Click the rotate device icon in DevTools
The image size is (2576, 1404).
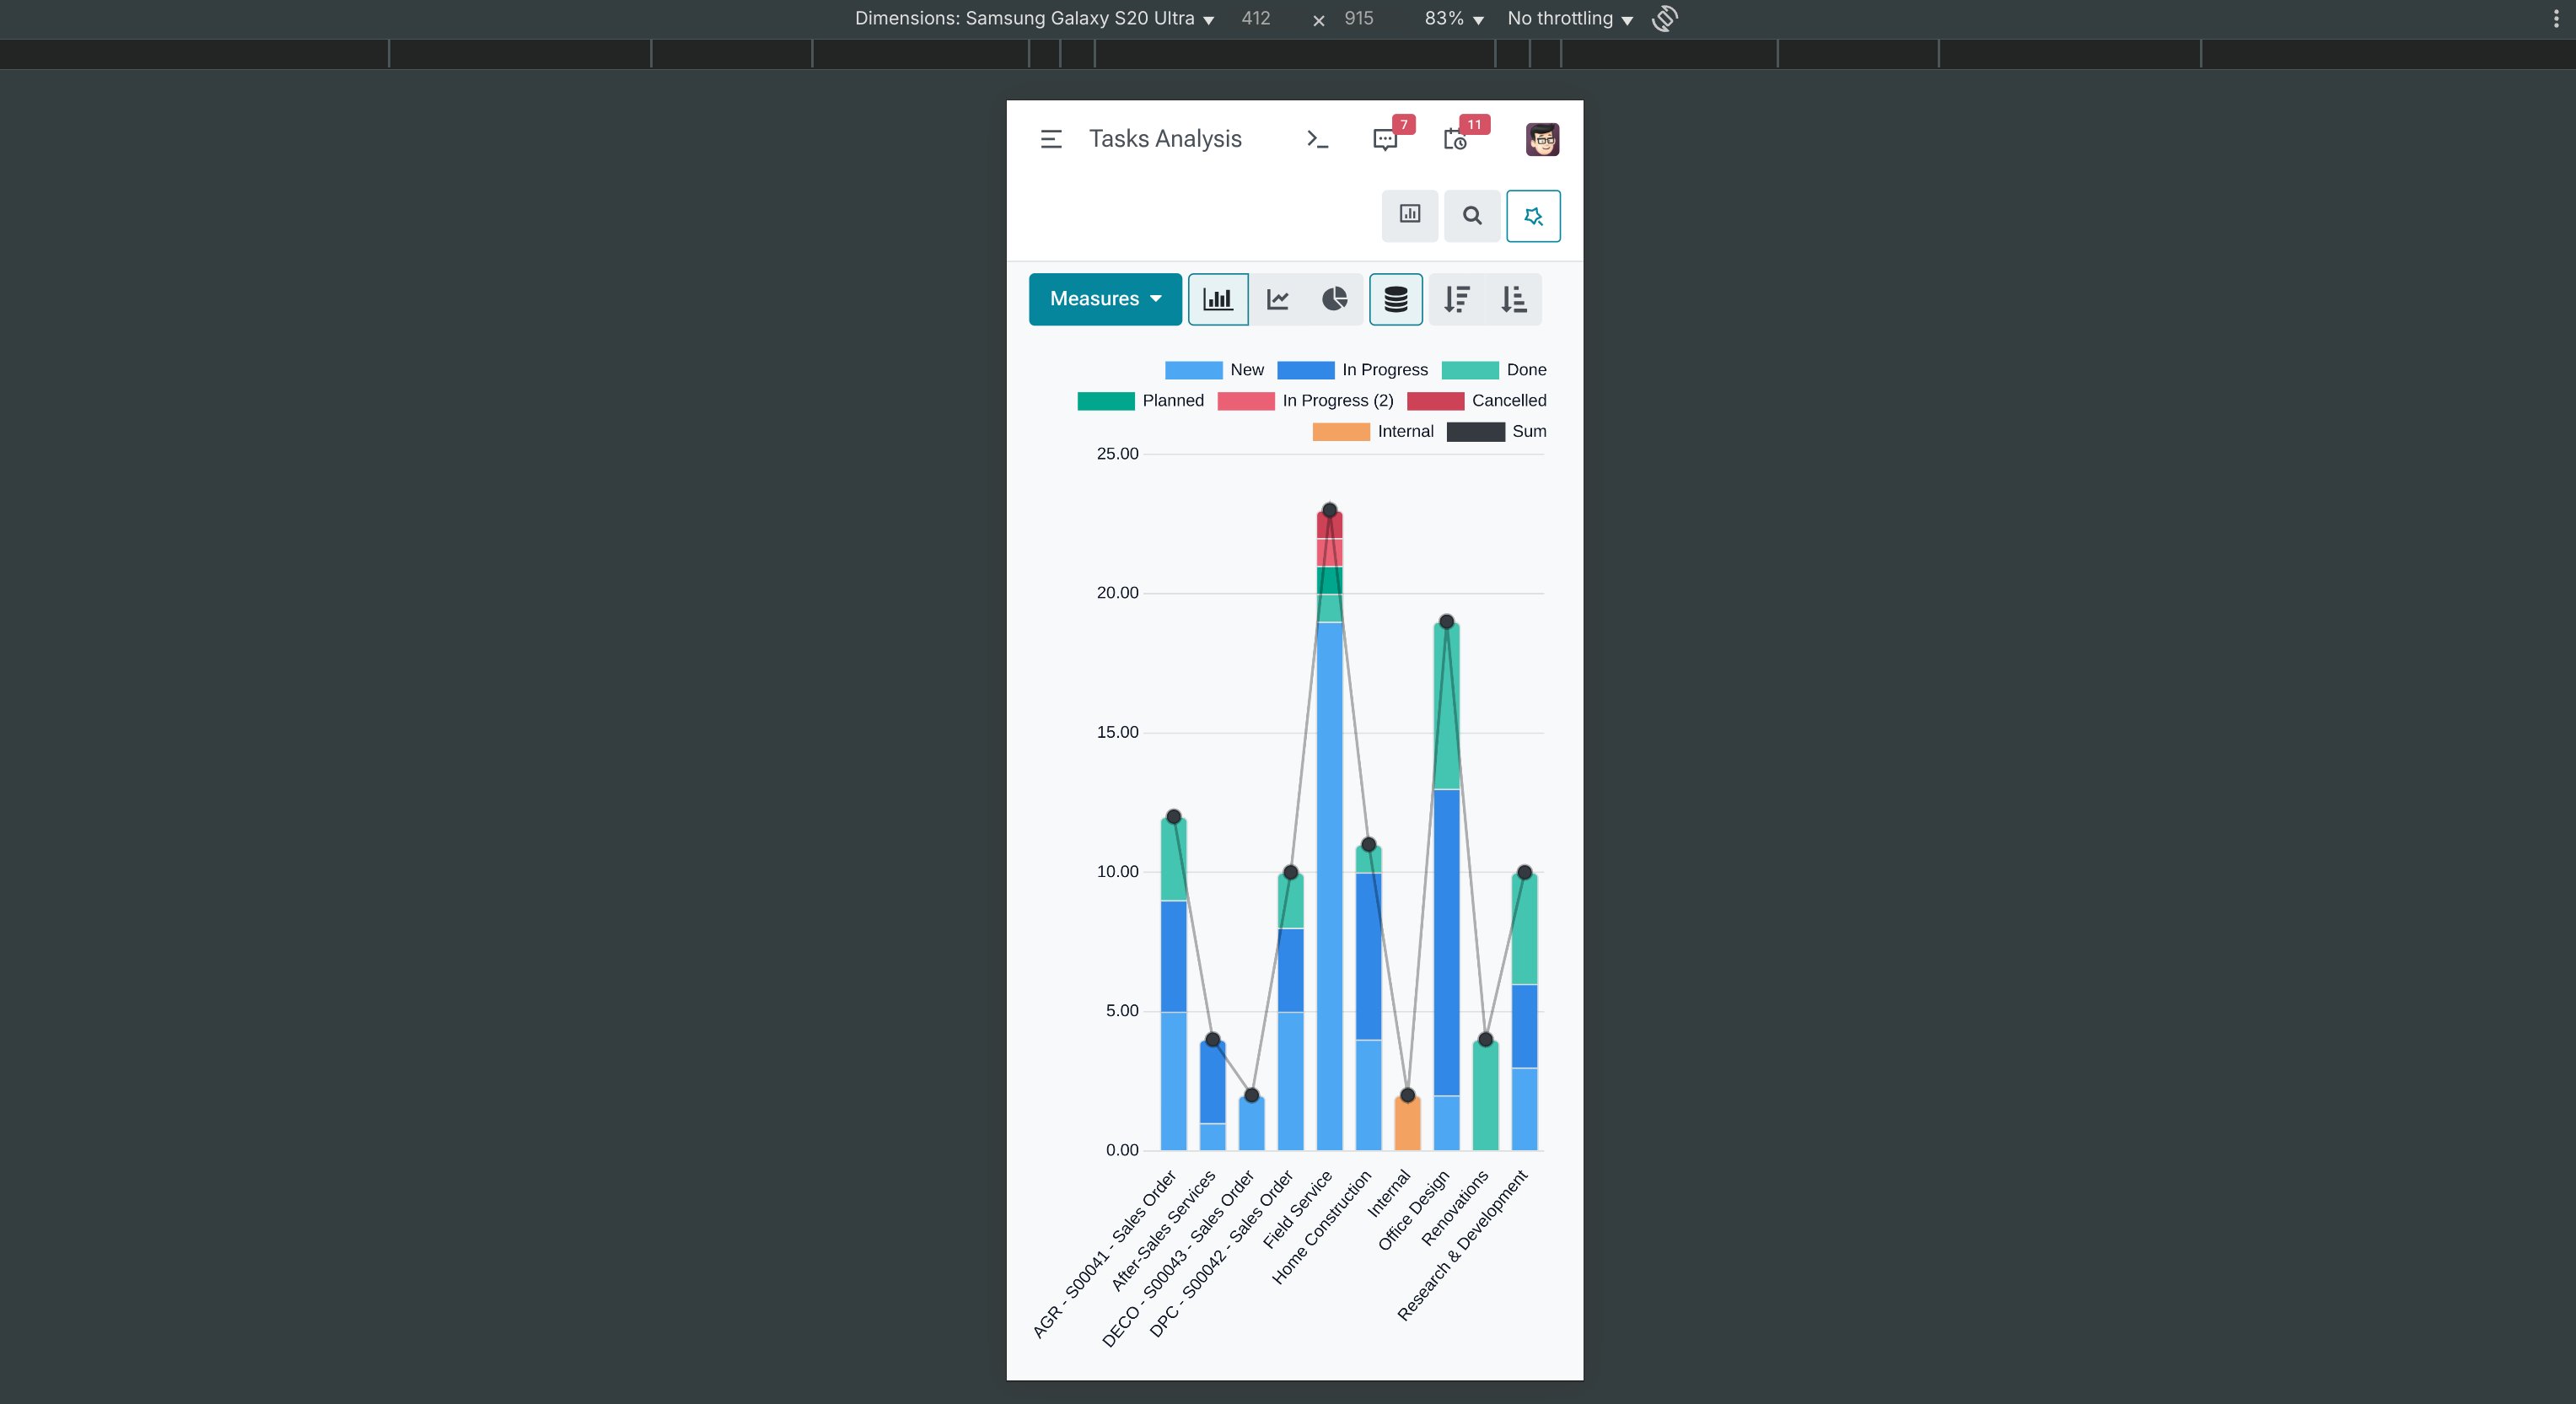tap(1665, 18)
